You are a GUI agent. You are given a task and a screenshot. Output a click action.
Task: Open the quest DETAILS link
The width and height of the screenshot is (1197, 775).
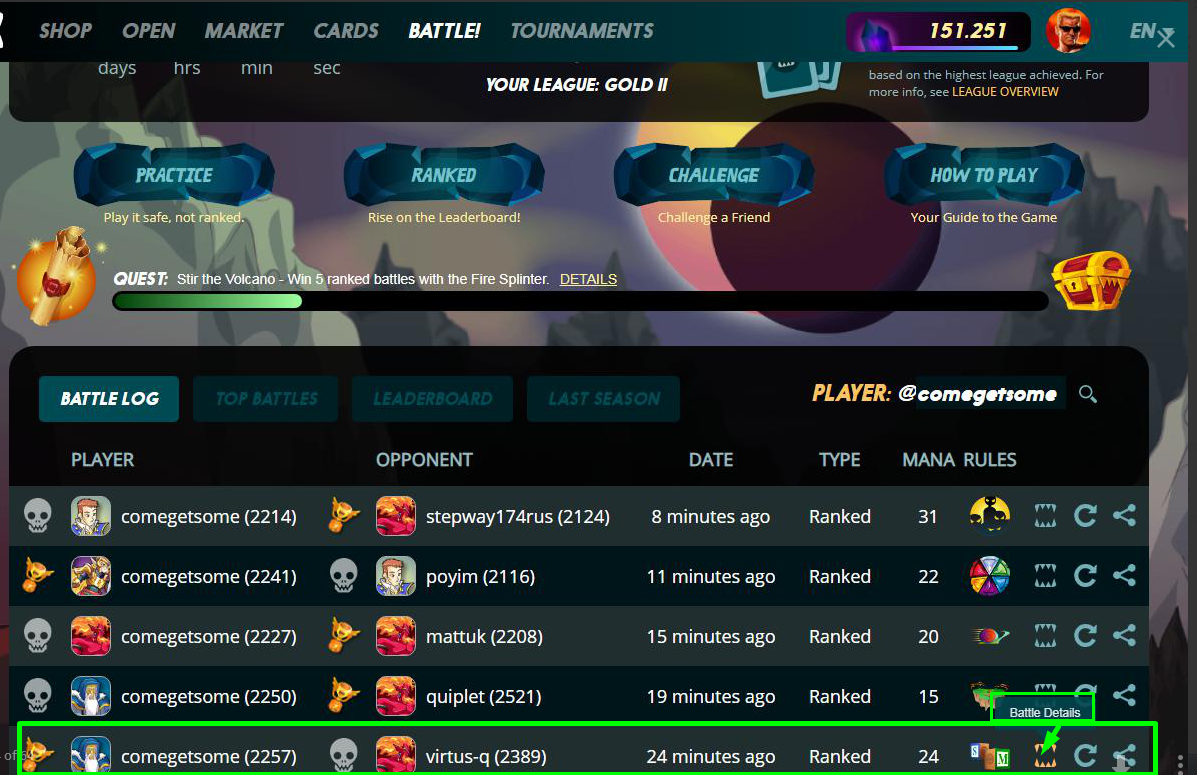coord(588,279)
